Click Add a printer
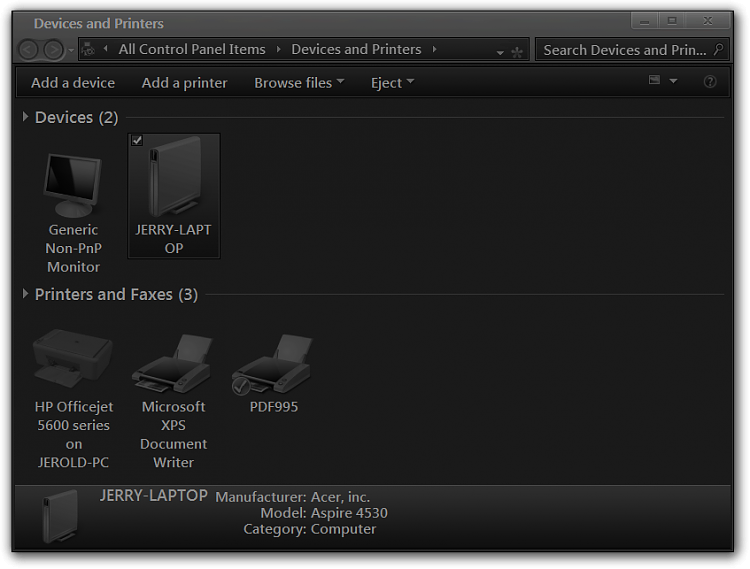 [x=184, y=83]
